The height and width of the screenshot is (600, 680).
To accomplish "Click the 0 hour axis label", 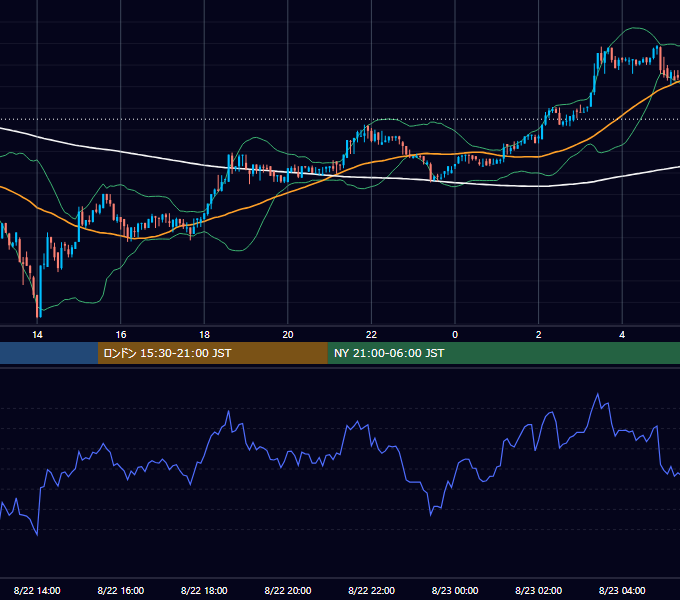I will pyautogui.click(x=455, y=335).
